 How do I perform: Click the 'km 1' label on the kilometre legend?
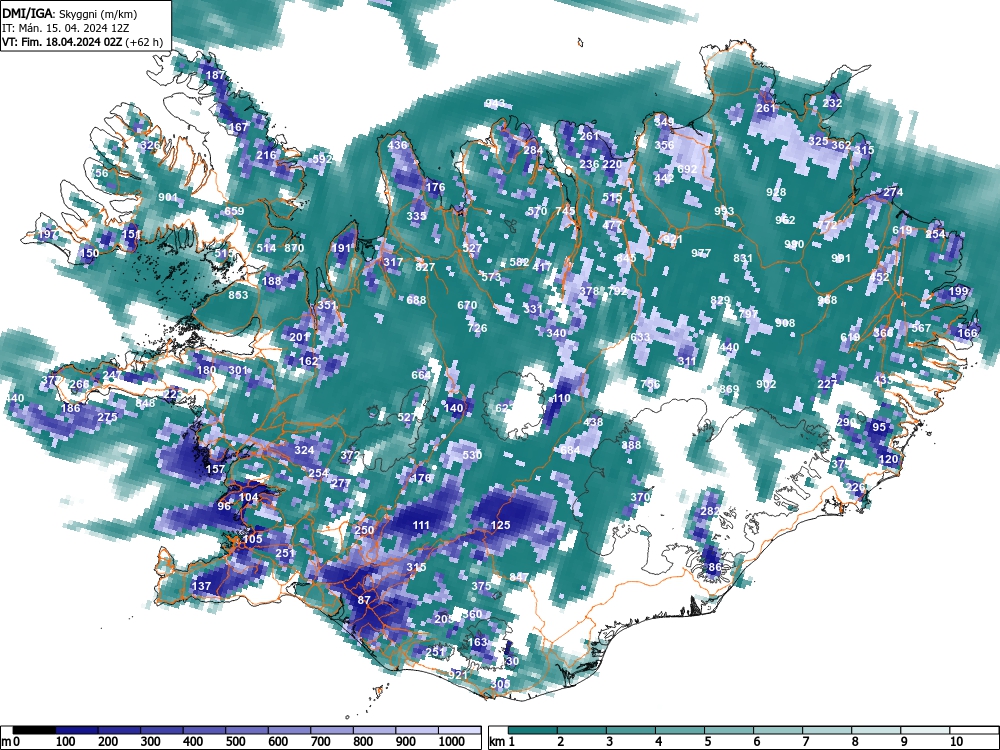(x=502, y=742)
